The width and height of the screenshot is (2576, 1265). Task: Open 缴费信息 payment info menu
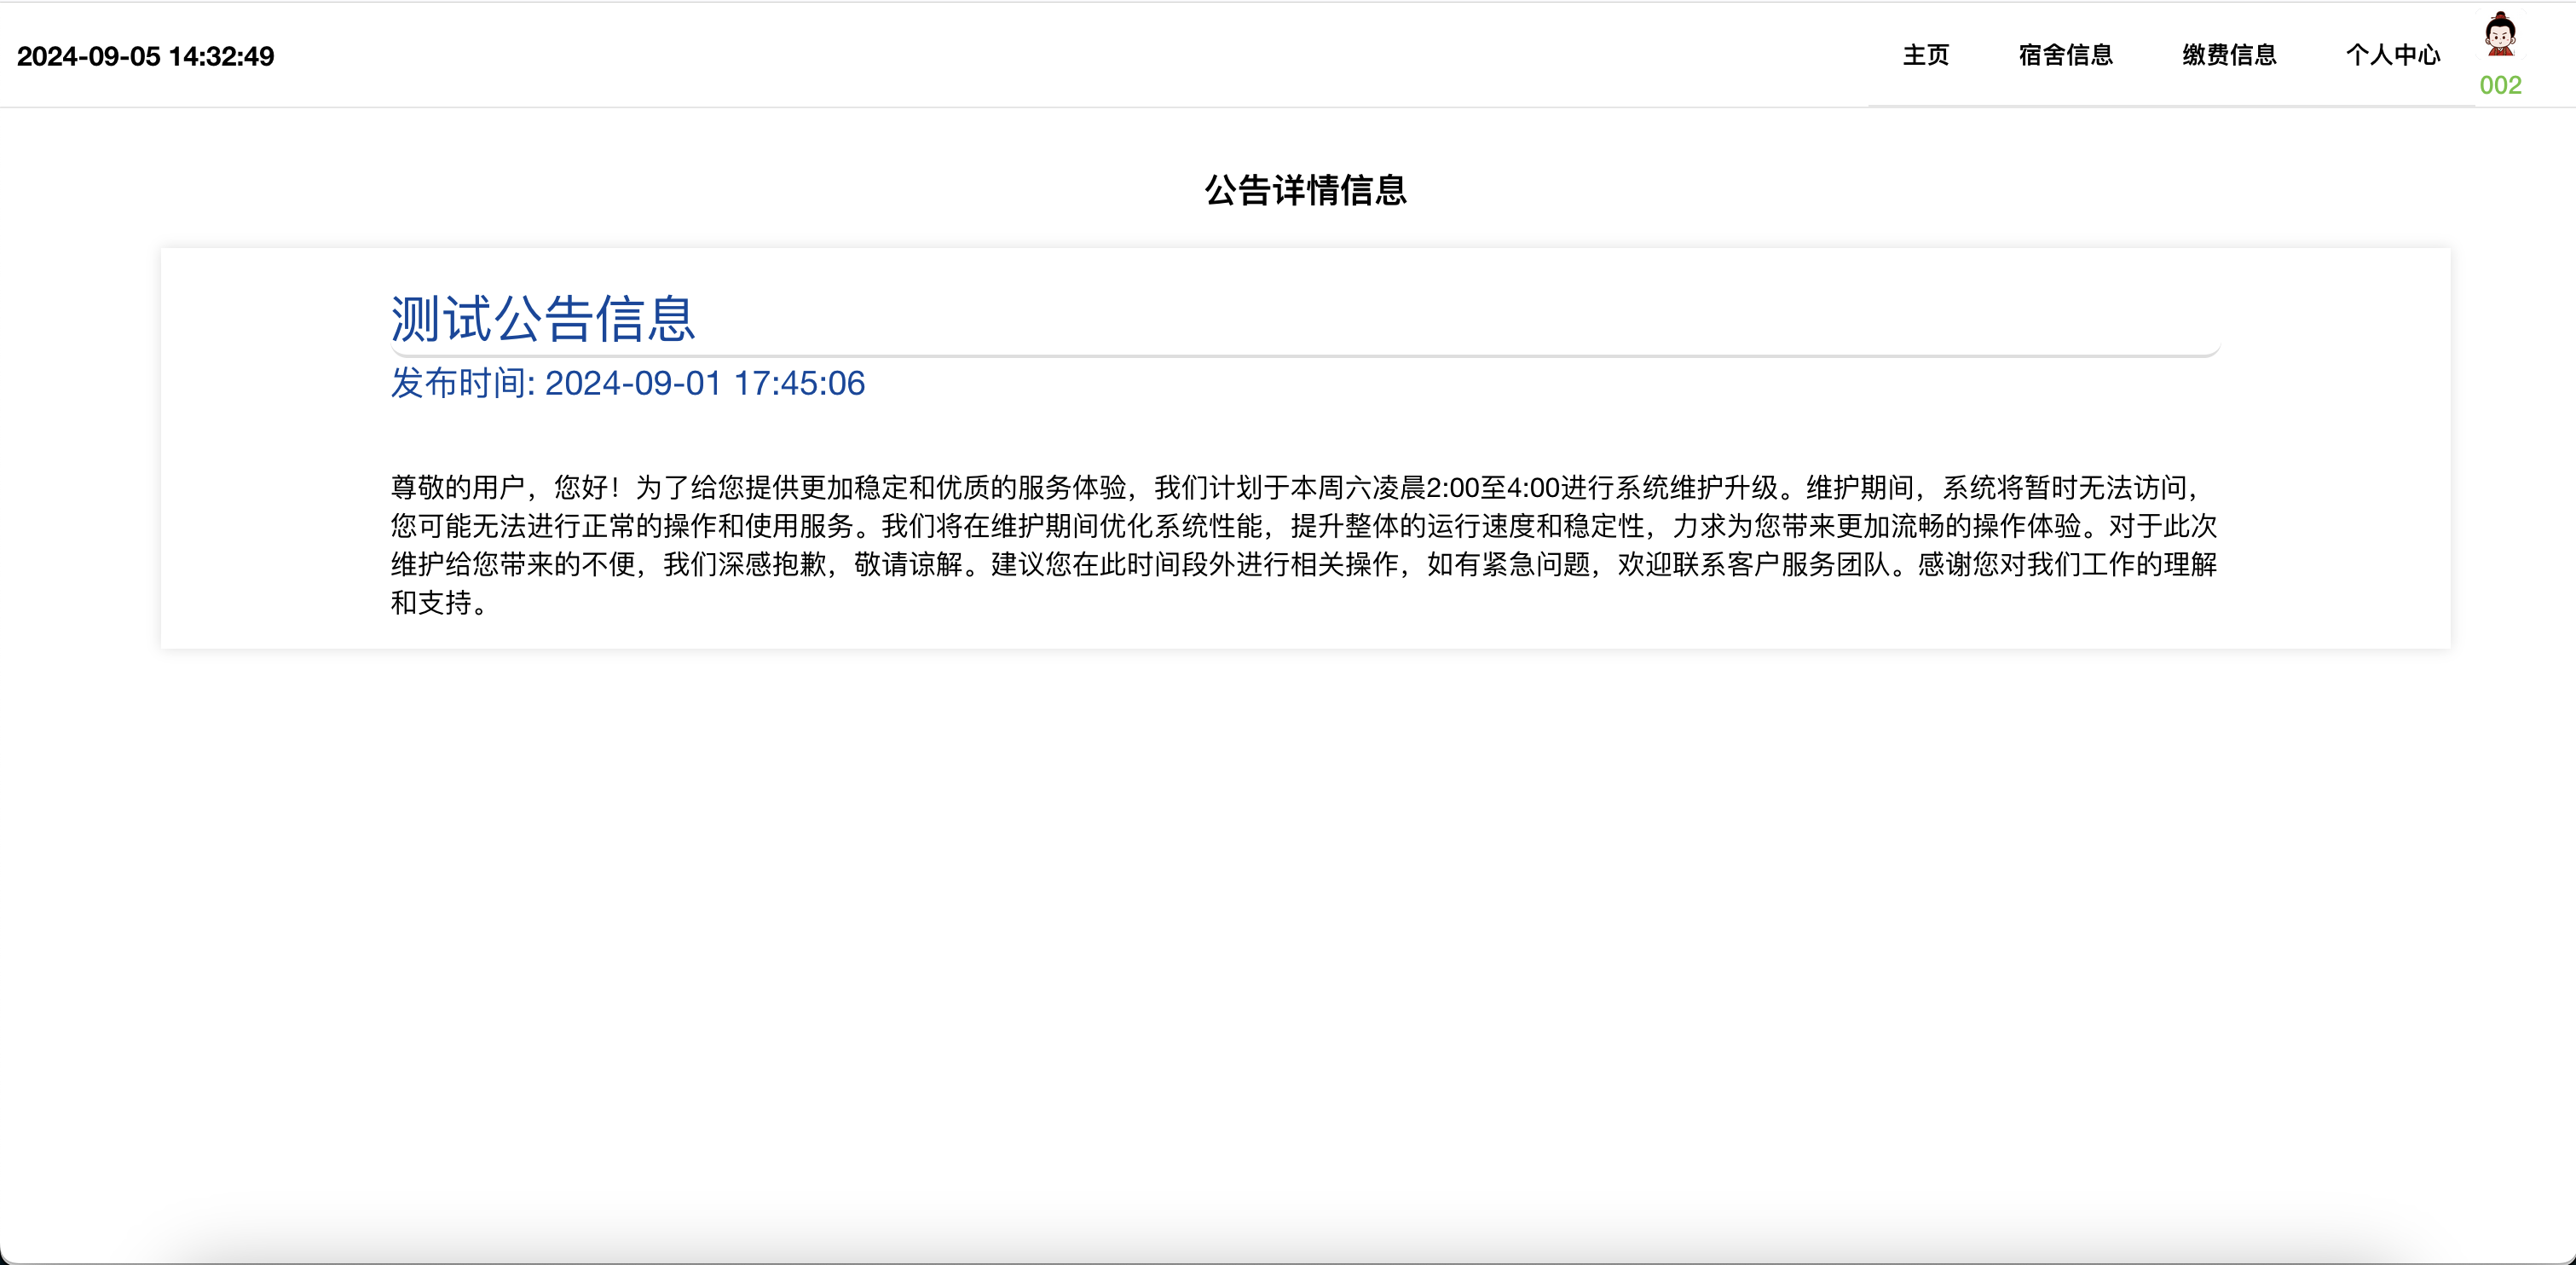[2229, 55]
